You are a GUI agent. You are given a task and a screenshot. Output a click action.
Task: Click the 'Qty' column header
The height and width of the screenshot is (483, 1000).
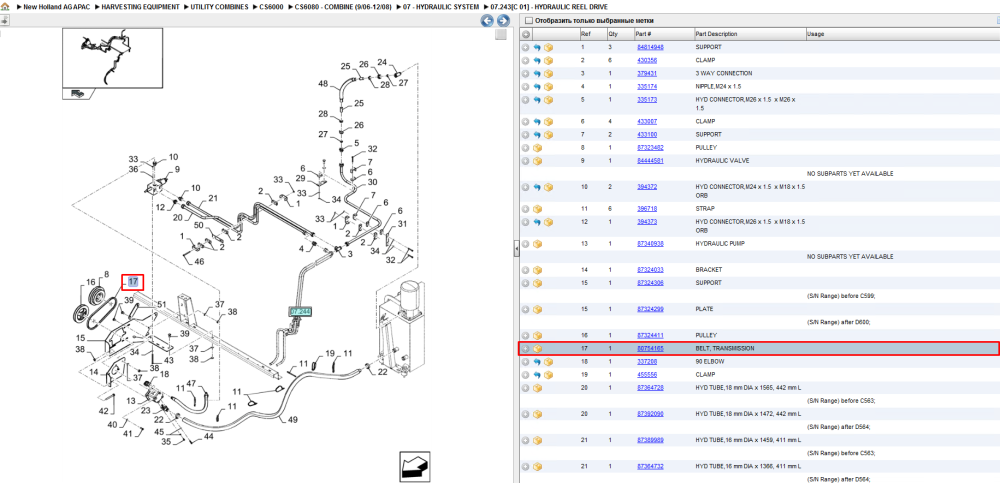point(613,34)
